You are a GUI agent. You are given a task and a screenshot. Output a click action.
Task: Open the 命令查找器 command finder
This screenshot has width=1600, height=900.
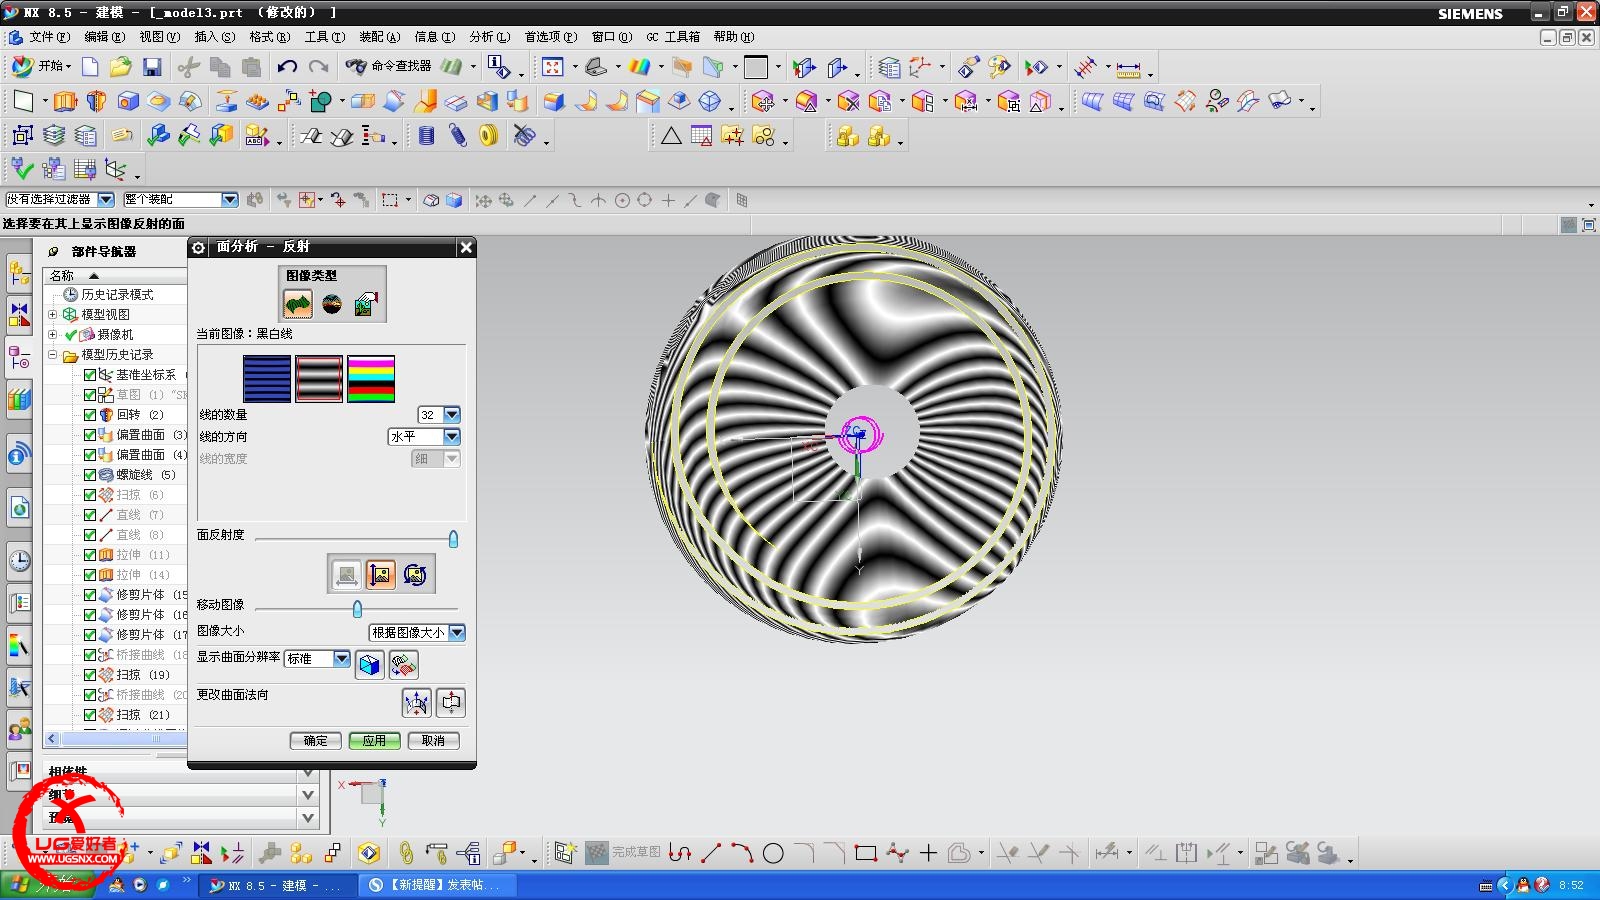click(x=389, y=66)
